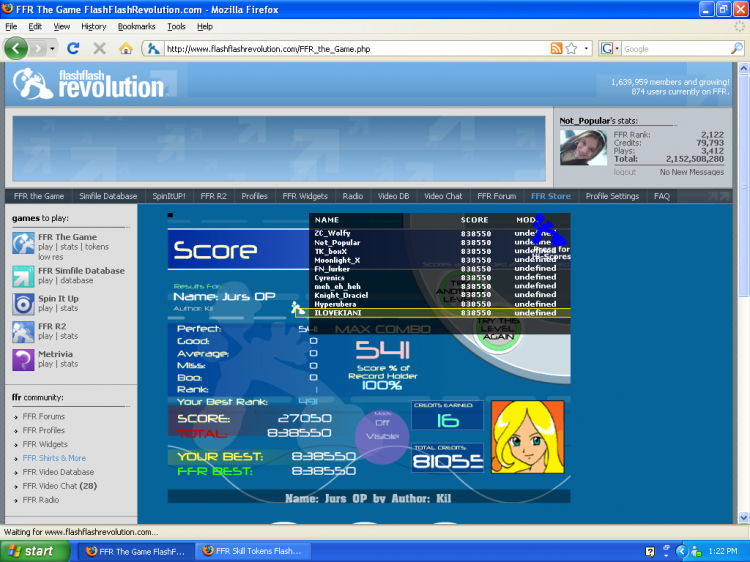Viewport: 750px width, 562px height.
Task: Click the Metrivia question mark icon
Action: point(23,360)
